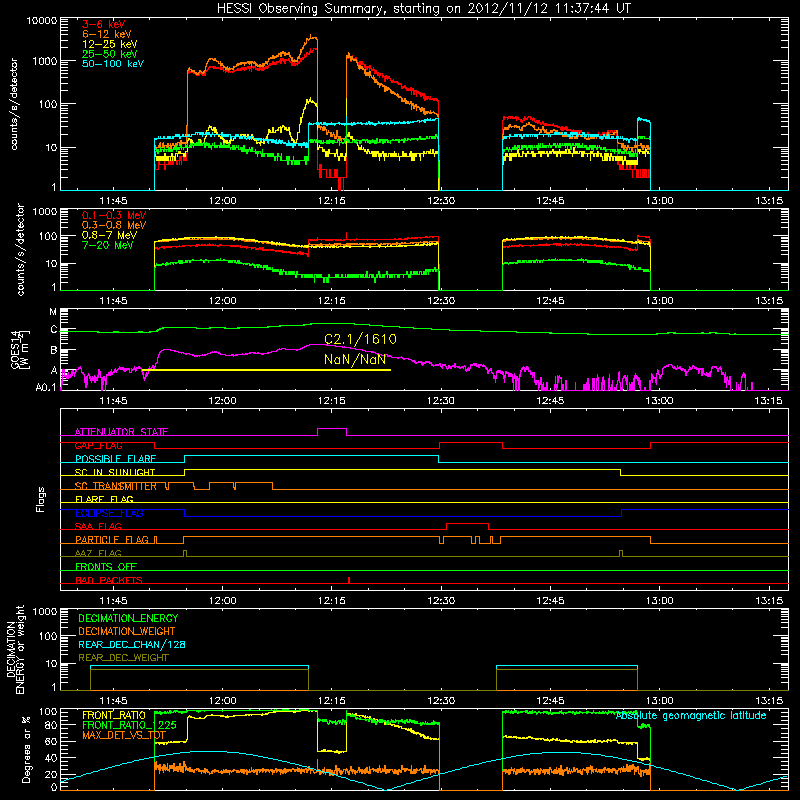Click the 13:00 tick label under GOES plot
This screenshot has height=800, width=800.
pyautogui.click(x=660, y=401)
